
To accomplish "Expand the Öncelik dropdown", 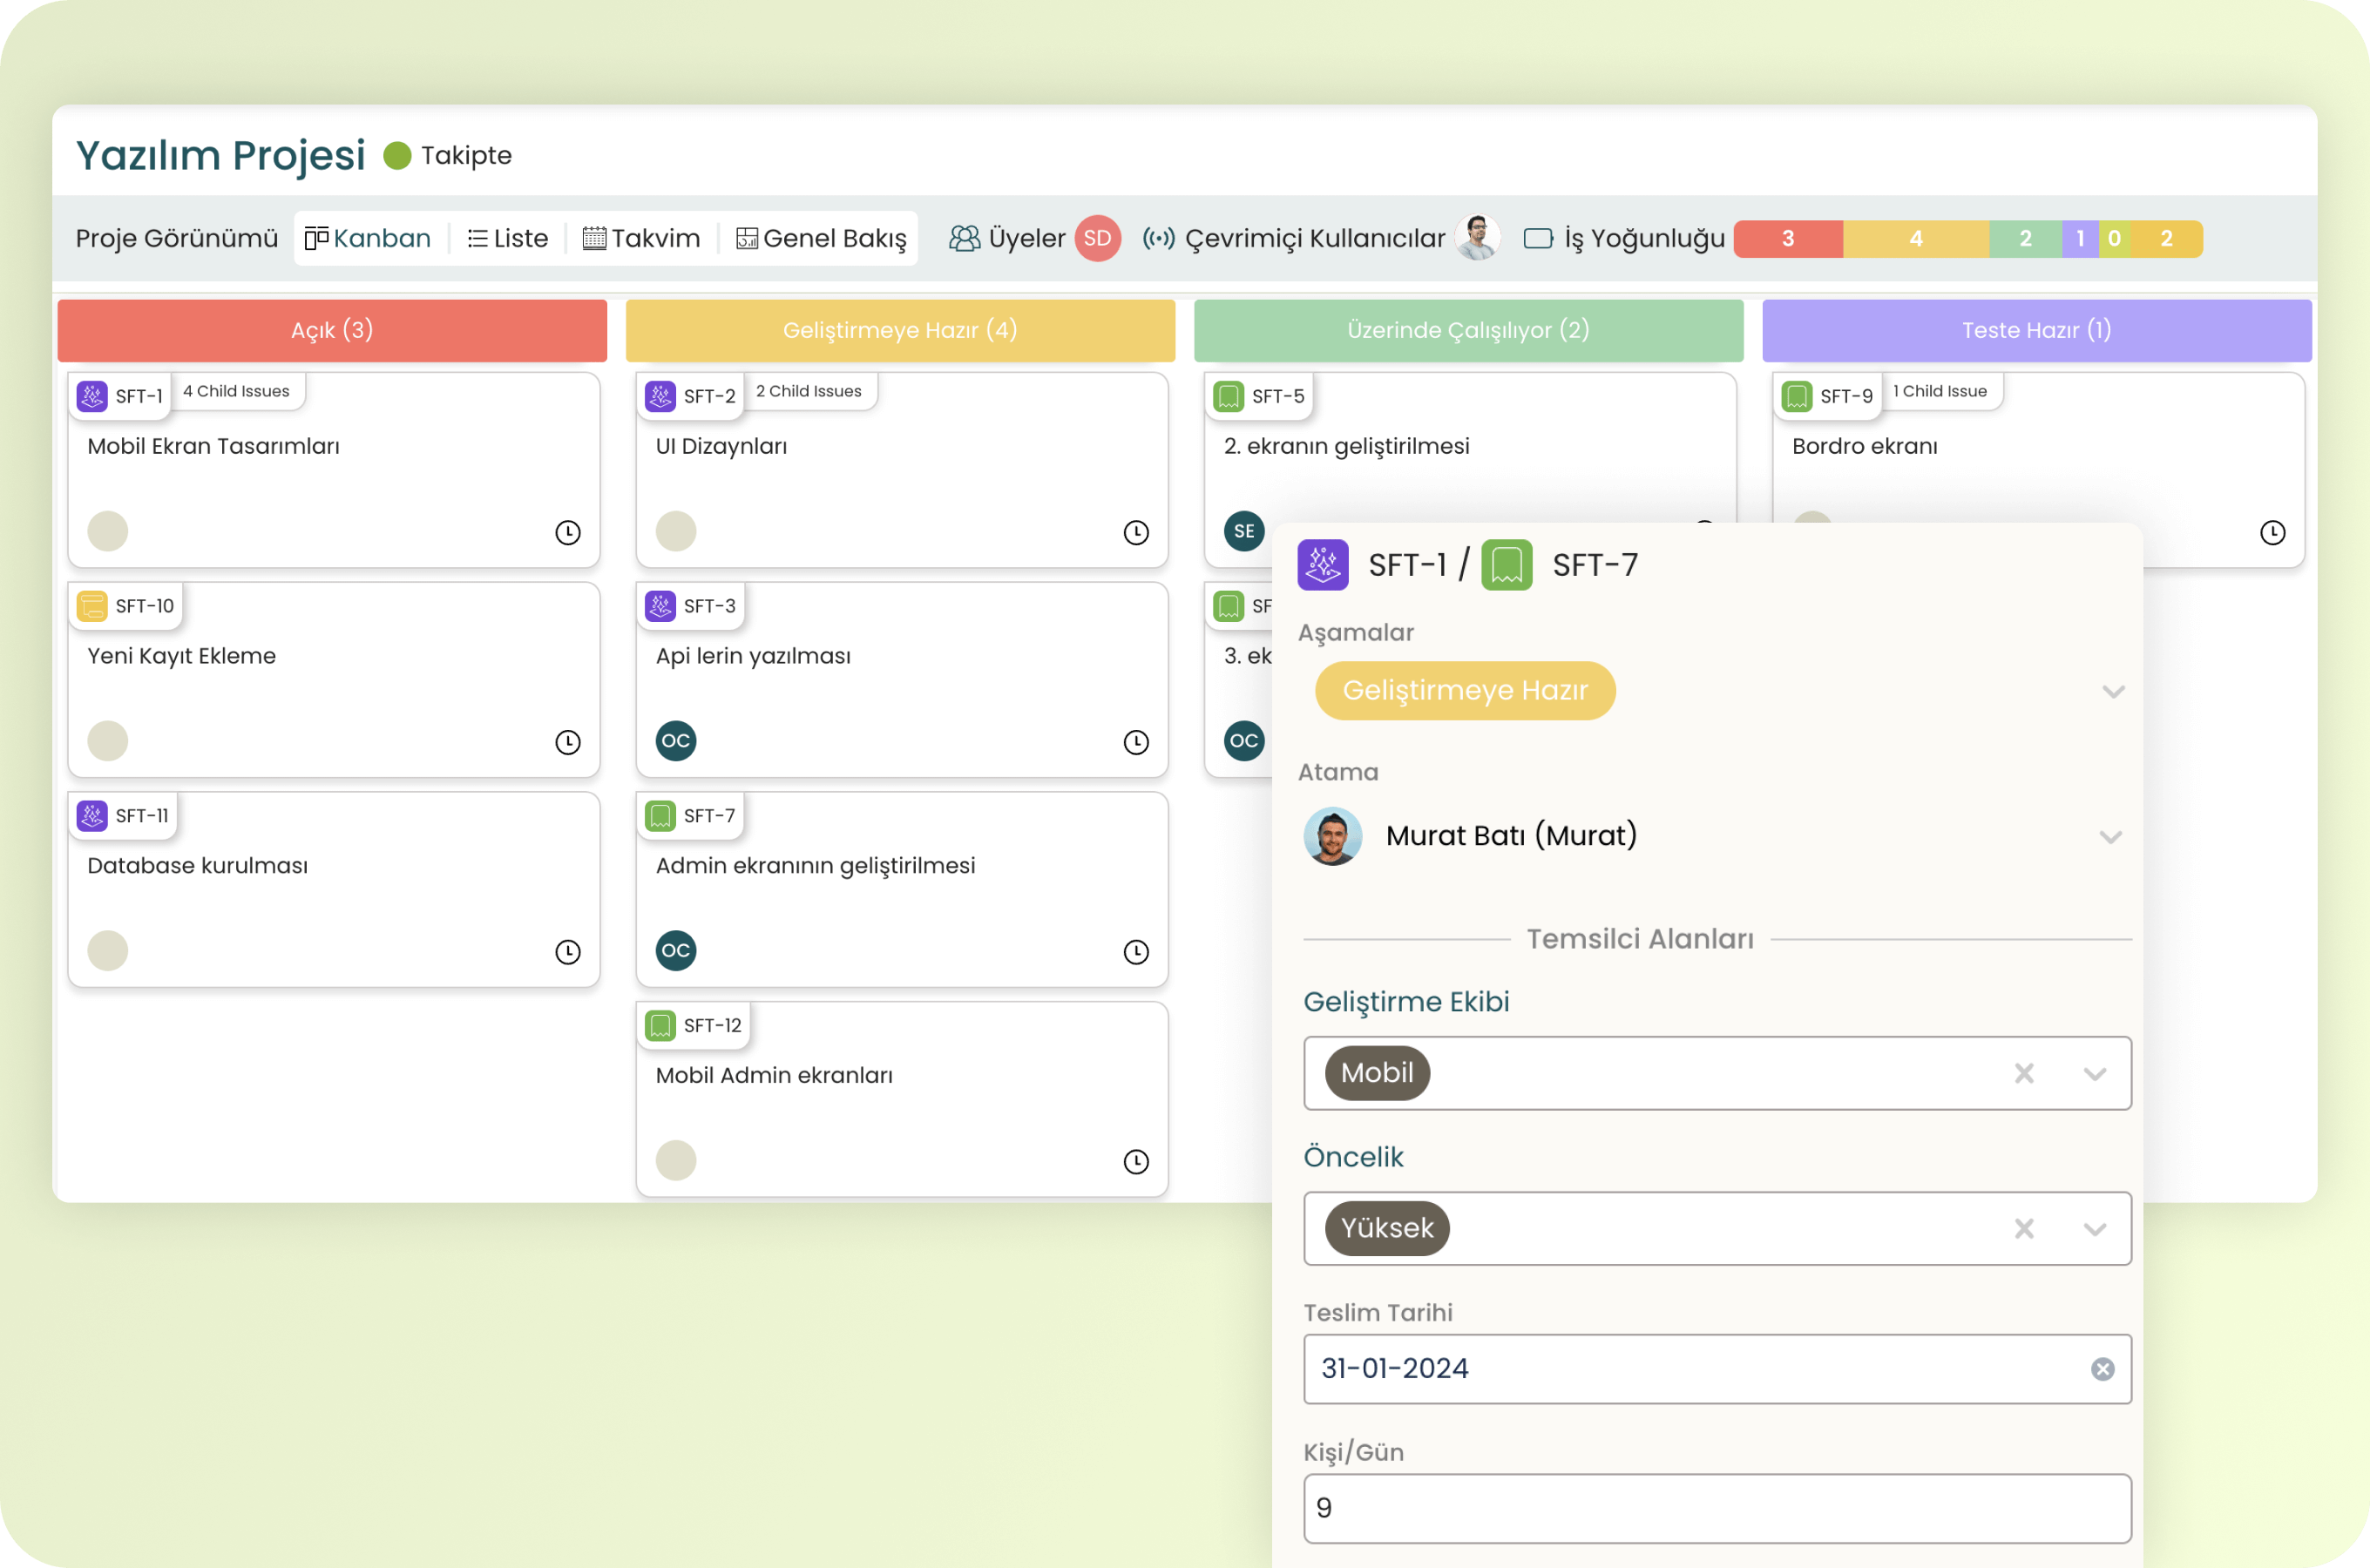I will coord(2095,1229).
